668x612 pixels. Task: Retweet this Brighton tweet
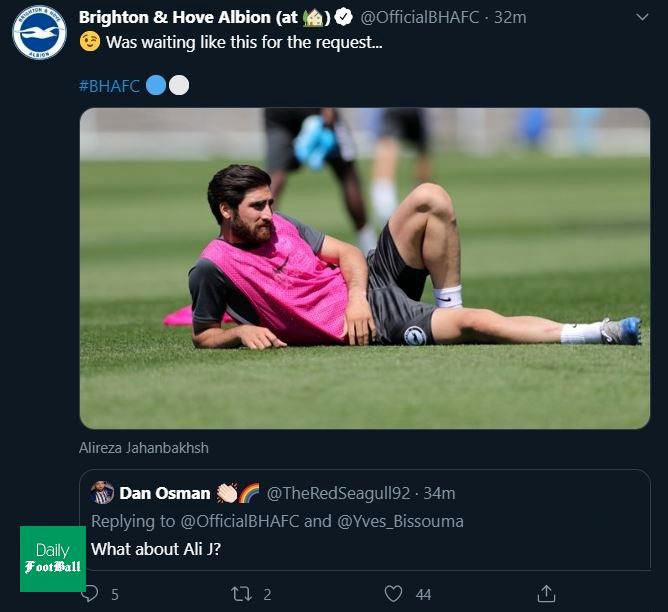241,594
